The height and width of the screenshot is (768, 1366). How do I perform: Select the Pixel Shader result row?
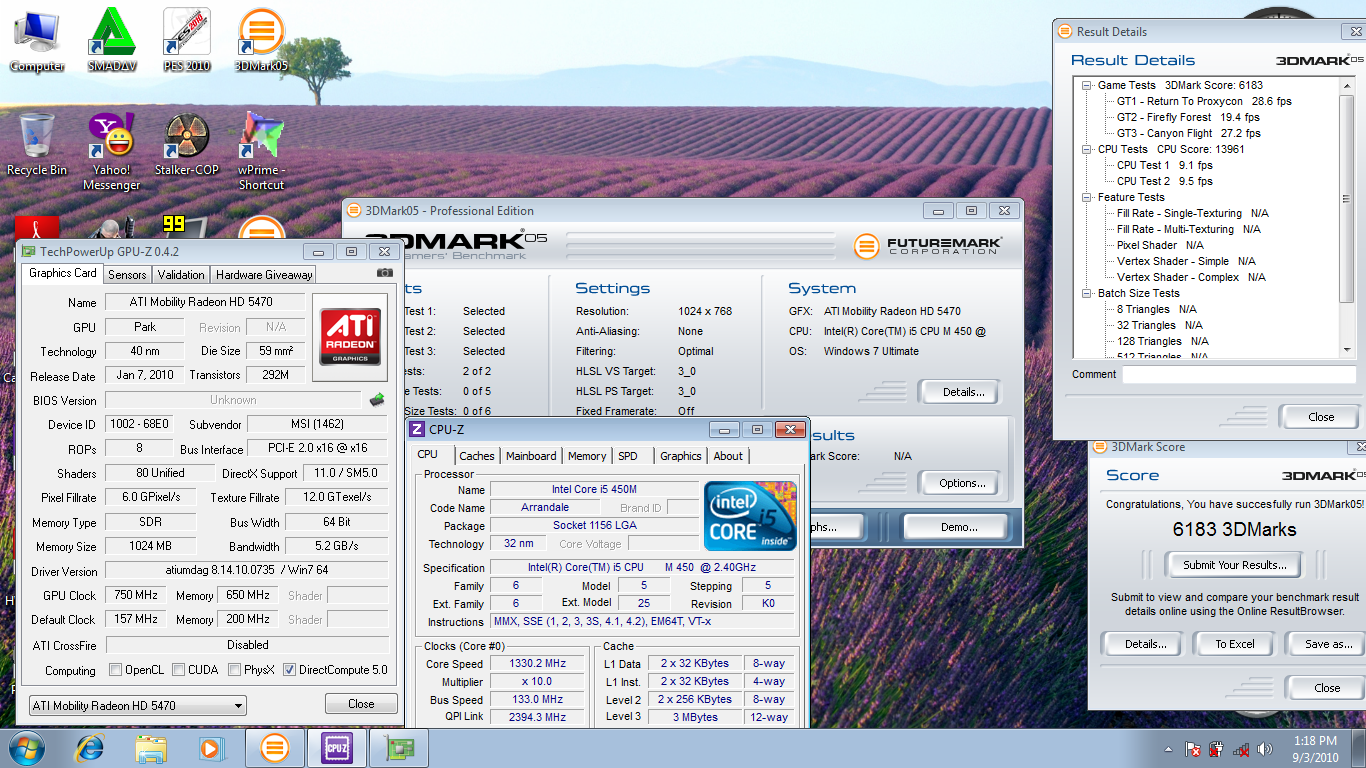pyautogui.click(x=1160, y=245)
